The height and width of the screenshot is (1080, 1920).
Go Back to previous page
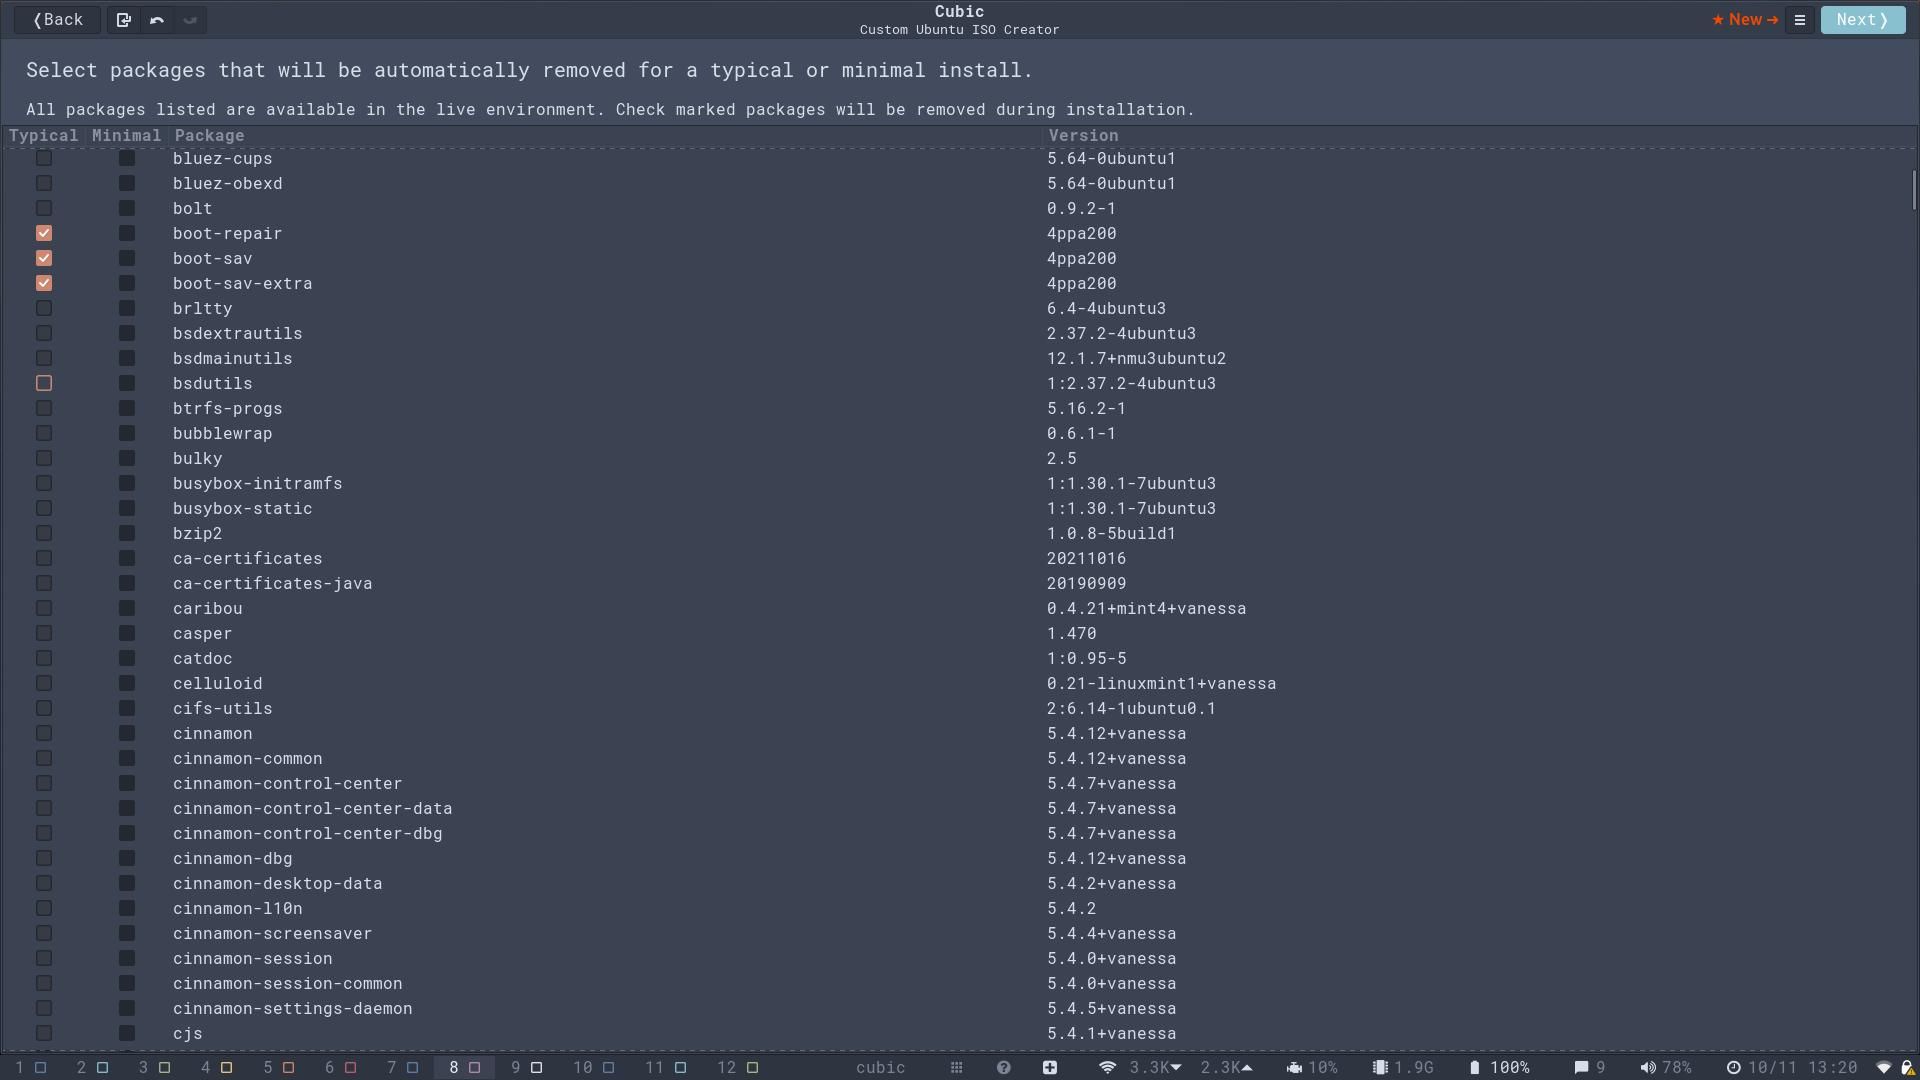pyautogui.click(x=57, y=20)
